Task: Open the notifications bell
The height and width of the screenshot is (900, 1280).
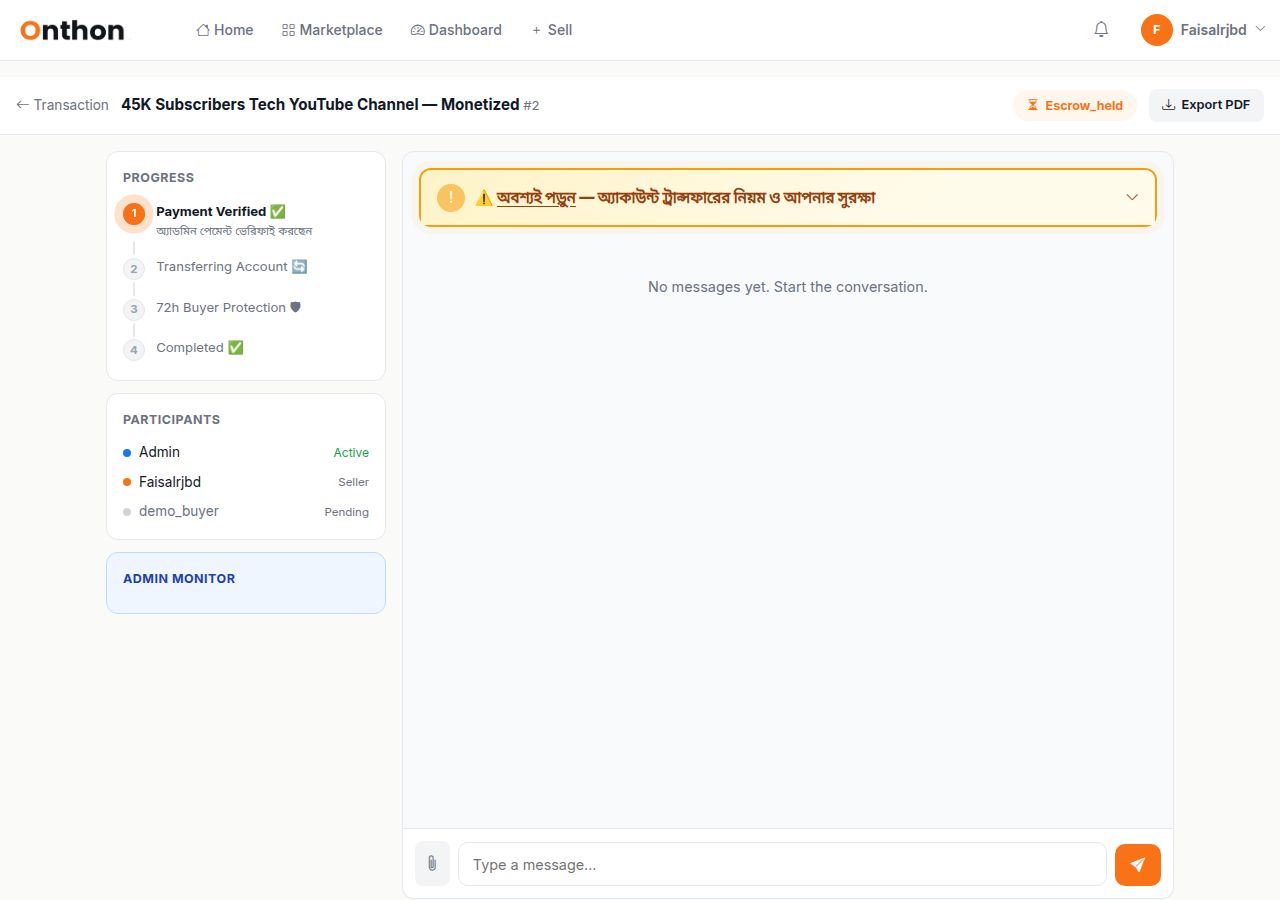Action: [1101, 30]
